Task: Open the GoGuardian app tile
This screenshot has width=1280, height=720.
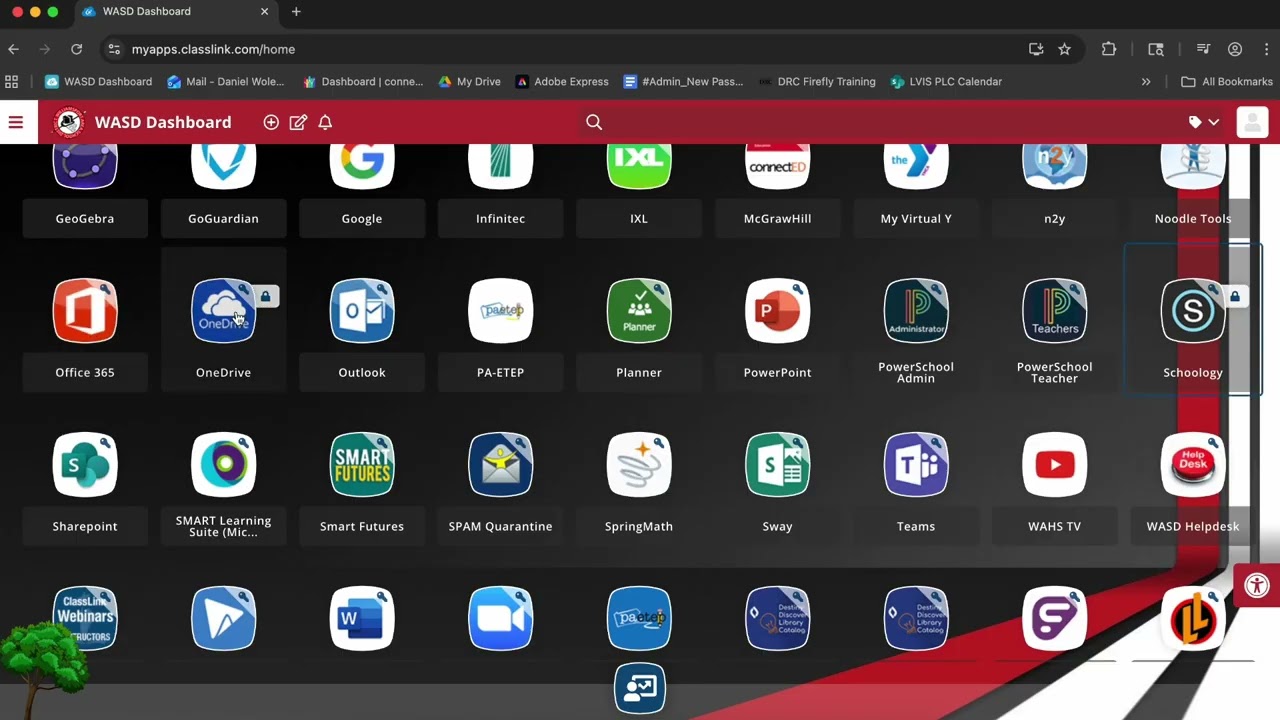Action: [x=223, y=167]
